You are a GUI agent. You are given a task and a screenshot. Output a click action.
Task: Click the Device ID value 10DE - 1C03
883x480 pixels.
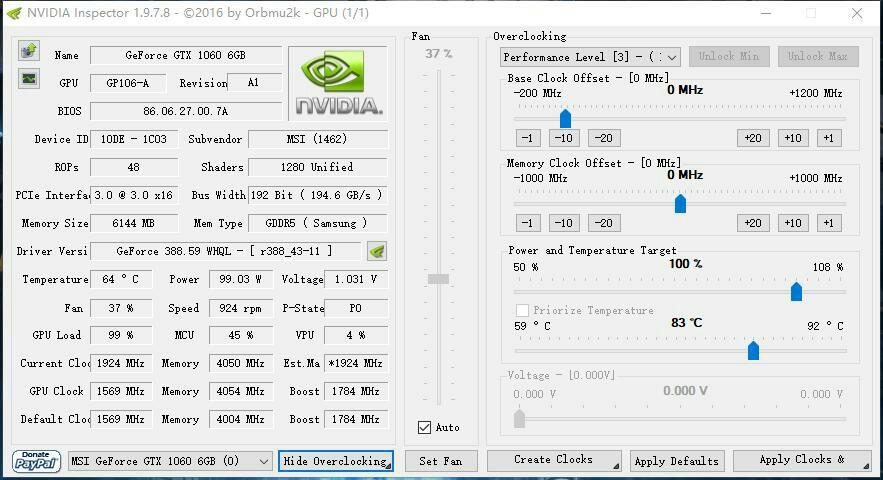click(x=134, y=139)
